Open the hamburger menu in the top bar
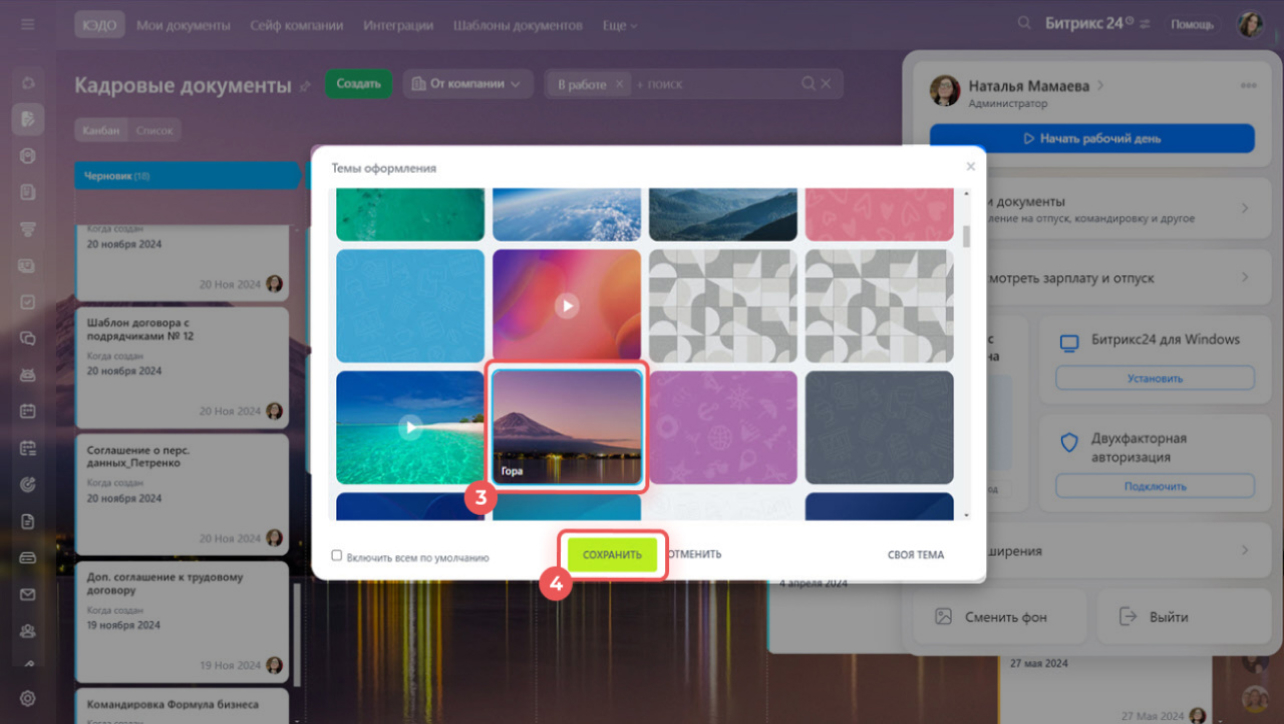The image size is (1284, 724). point(28,24)
